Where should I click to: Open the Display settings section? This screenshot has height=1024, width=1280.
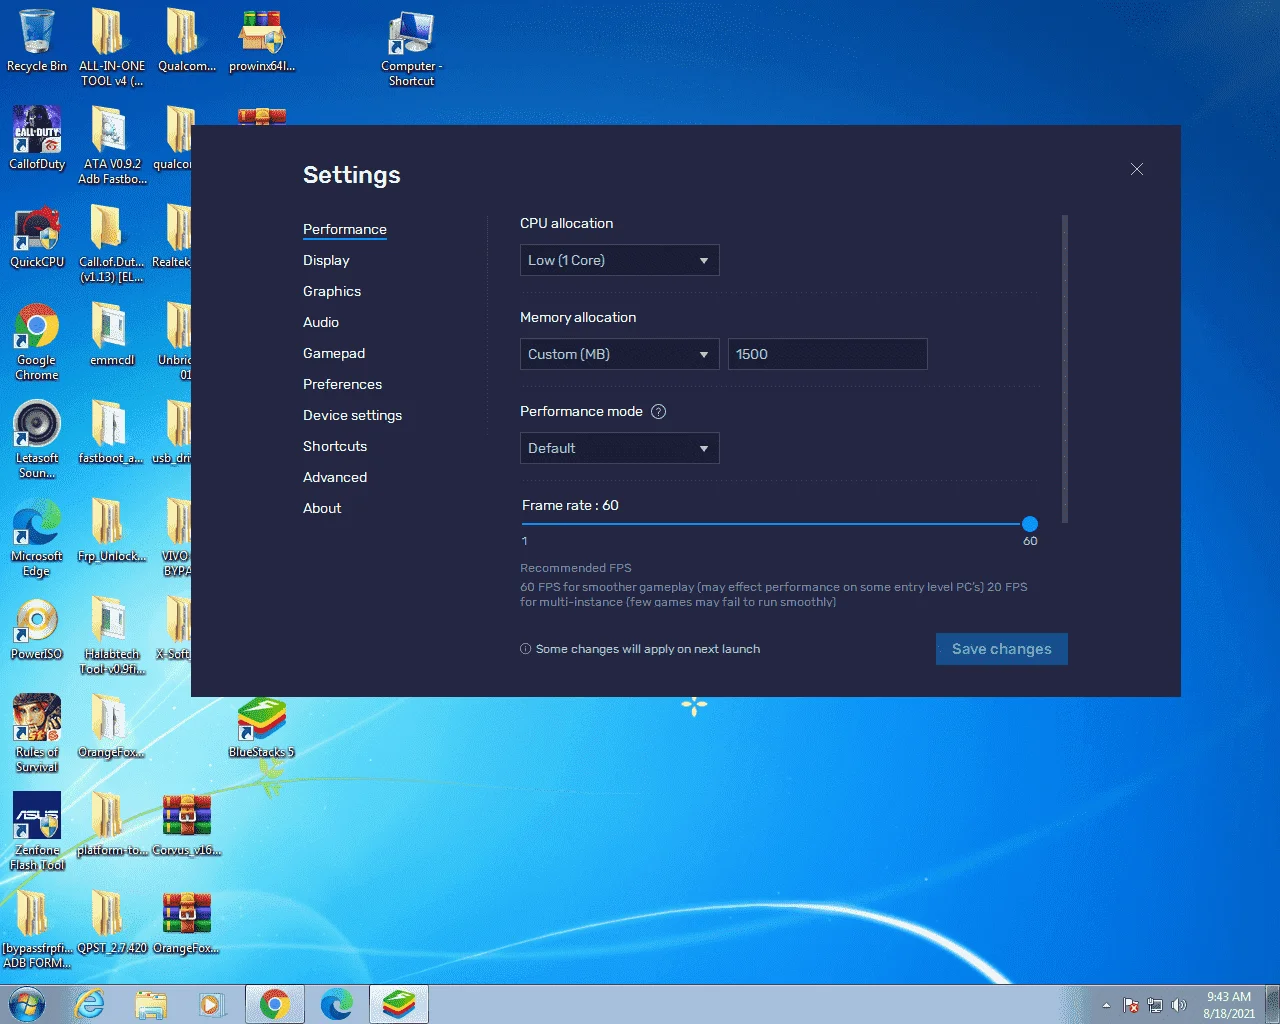(x=326, y=260)
